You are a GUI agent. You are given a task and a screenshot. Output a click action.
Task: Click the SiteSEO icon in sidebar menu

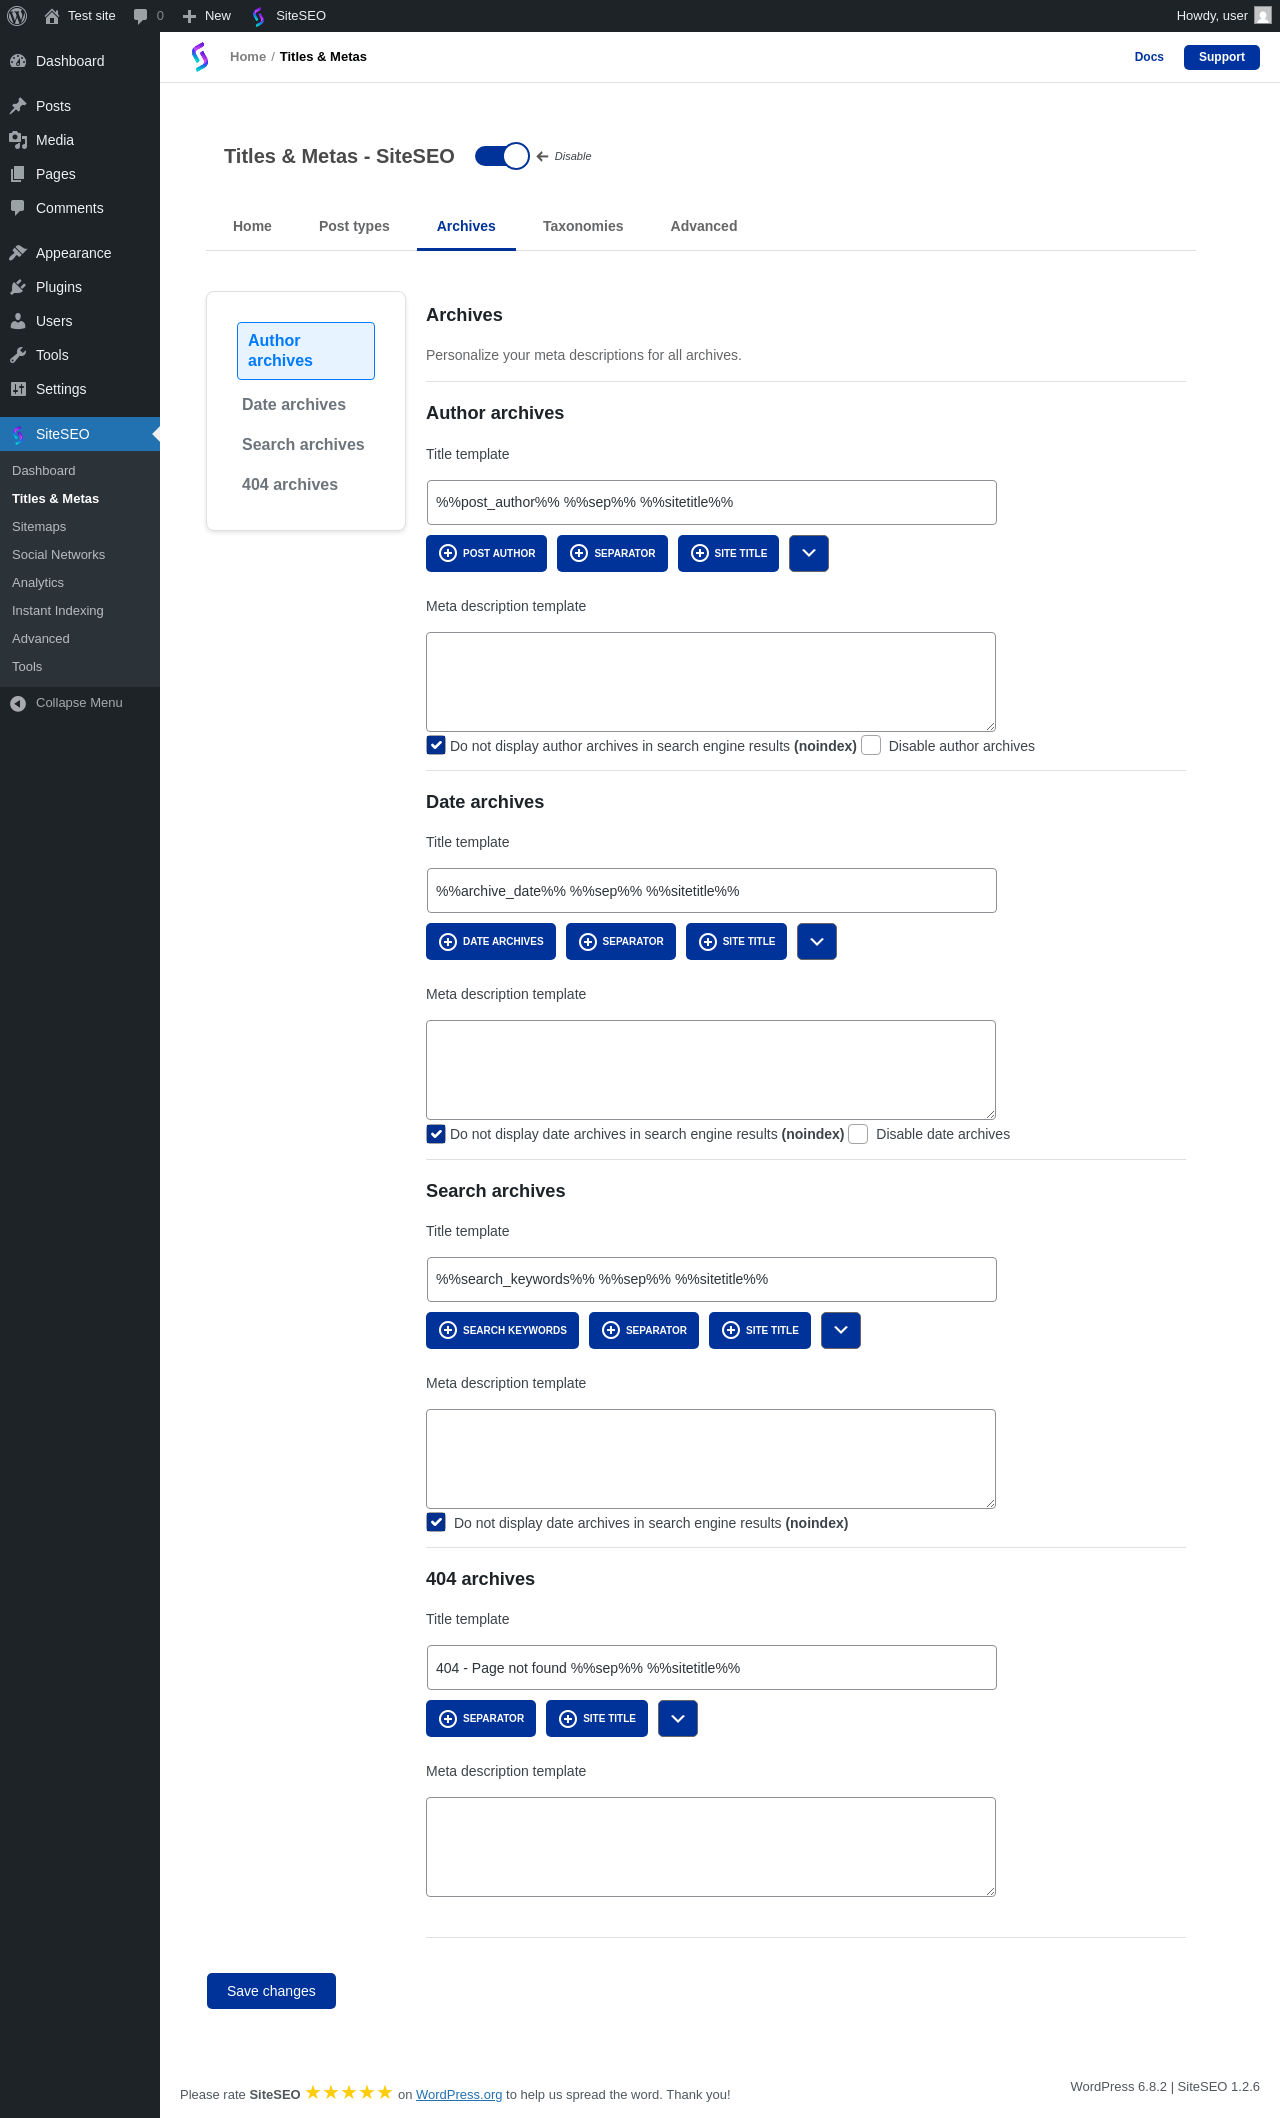pos(18,434)
